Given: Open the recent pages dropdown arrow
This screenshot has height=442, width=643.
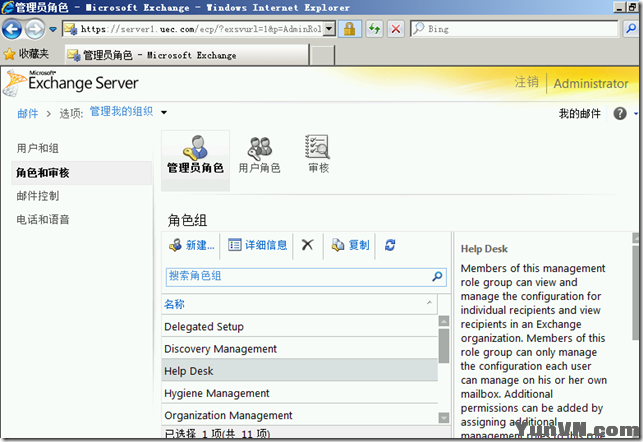Looking at the screenshot, I should (53, 29).
